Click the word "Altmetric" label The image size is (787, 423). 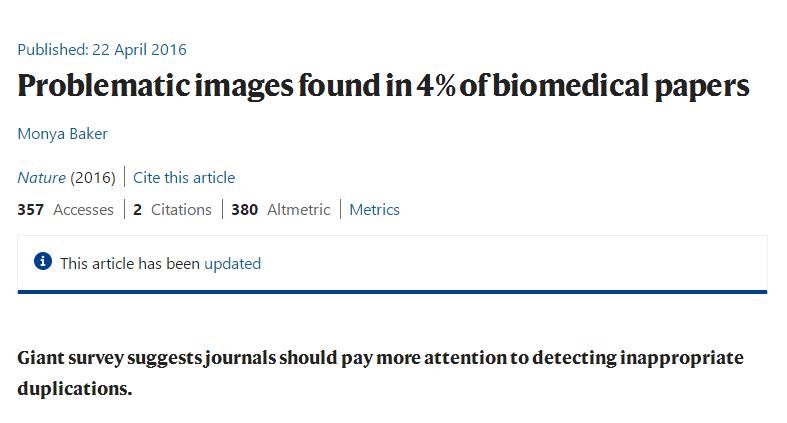coord(299,210)
